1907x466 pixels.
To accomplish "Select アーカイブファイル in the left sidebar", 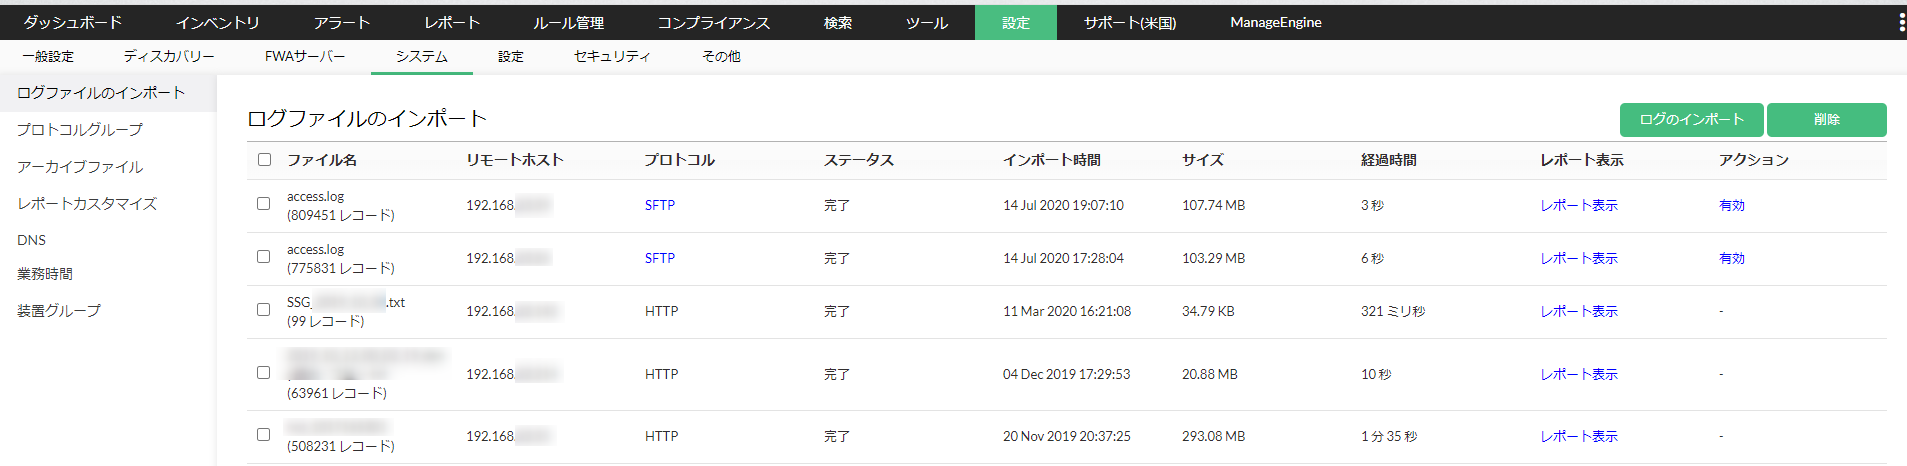I will pos(80,167).
